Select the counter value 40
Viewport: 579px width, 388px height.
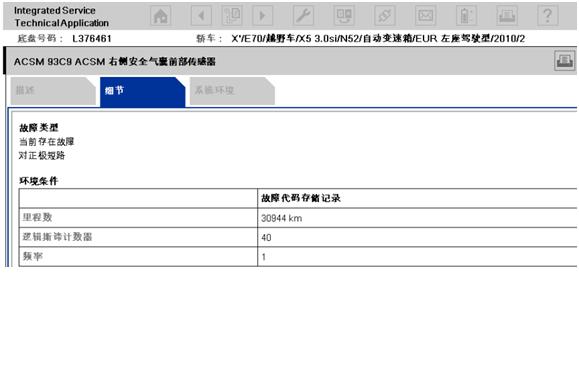coord(266,238)
